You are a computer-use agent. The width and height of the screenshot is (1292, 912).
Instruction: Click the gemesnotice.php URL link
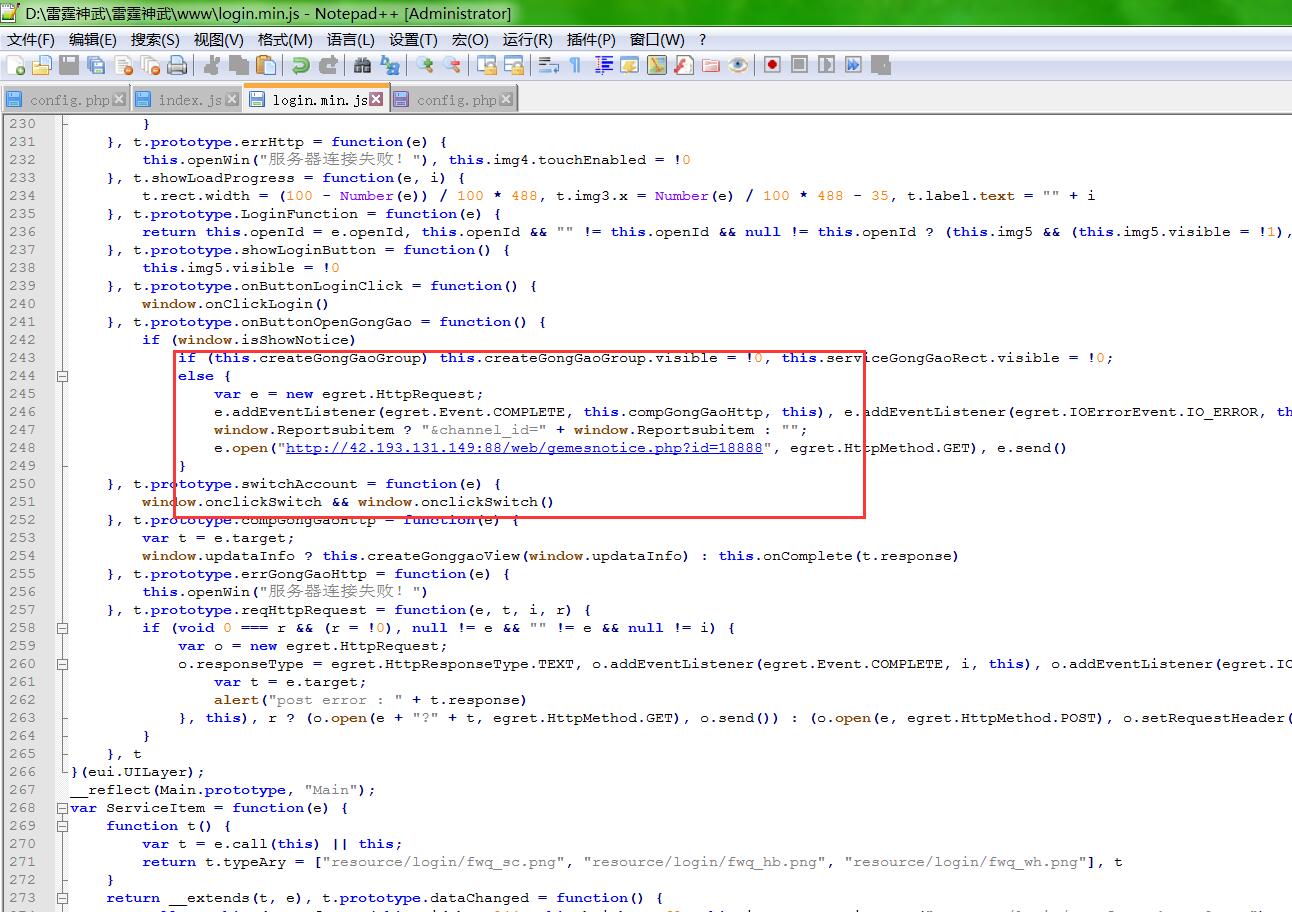(525, 448)
